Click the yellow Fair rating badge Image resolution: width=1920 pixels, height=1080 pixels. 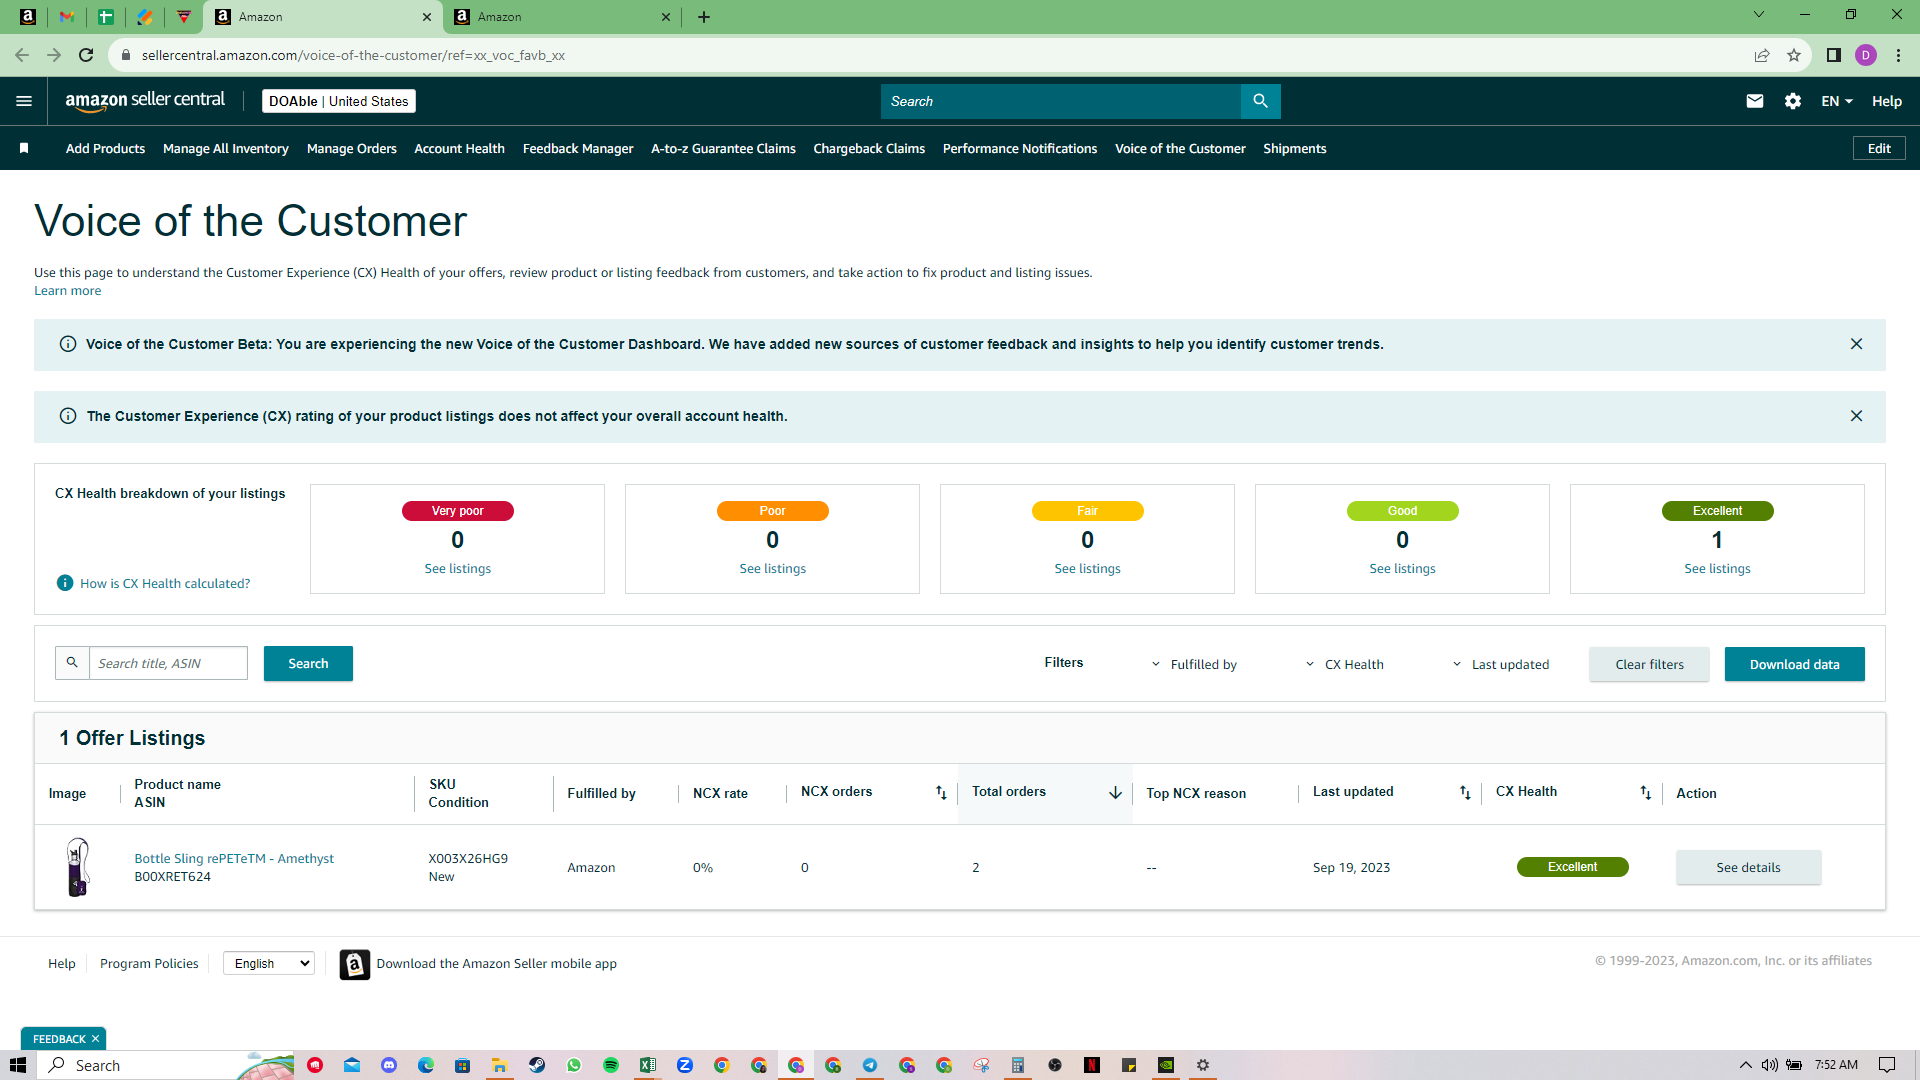(1088, 511)
